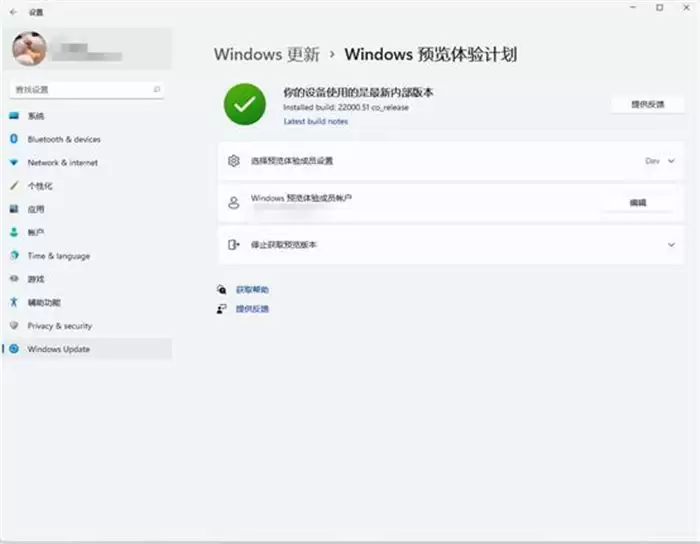Click the Installed build version text
Viewport: 700px width, 544px height.
coord(346,108)
